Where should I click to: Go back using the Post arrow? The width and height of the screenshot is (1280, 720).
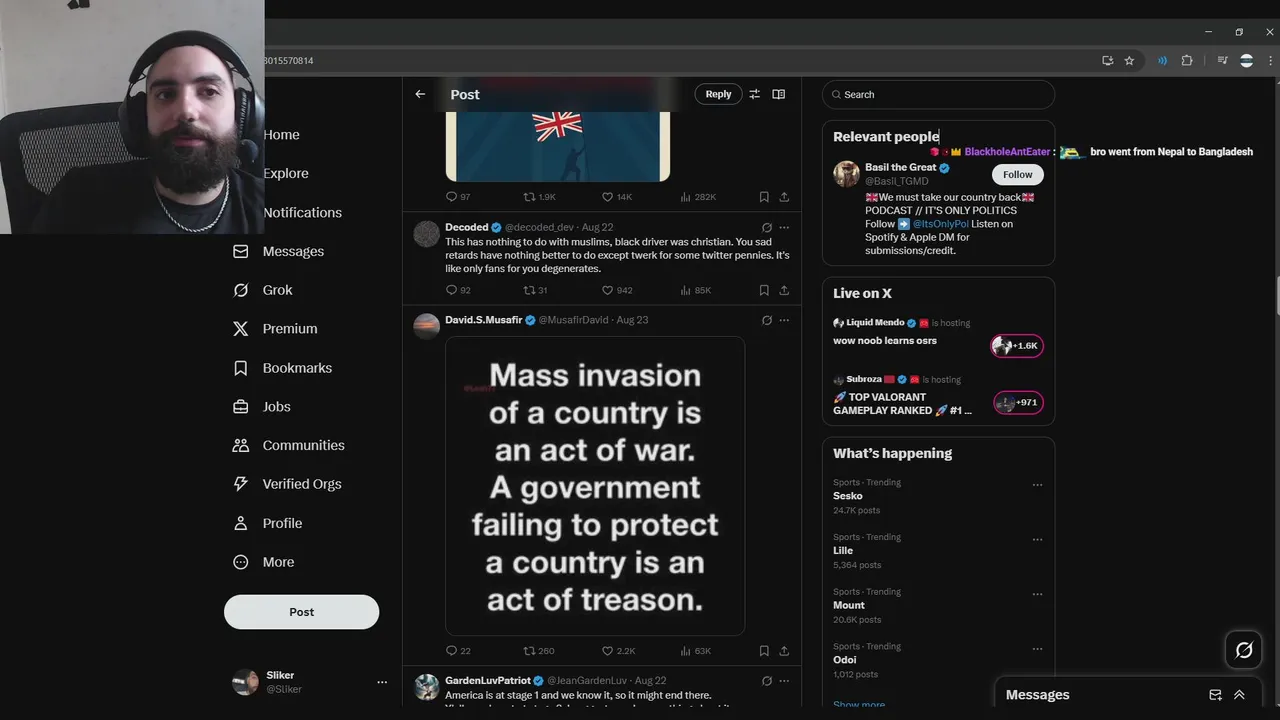click(x=420, y=94)
